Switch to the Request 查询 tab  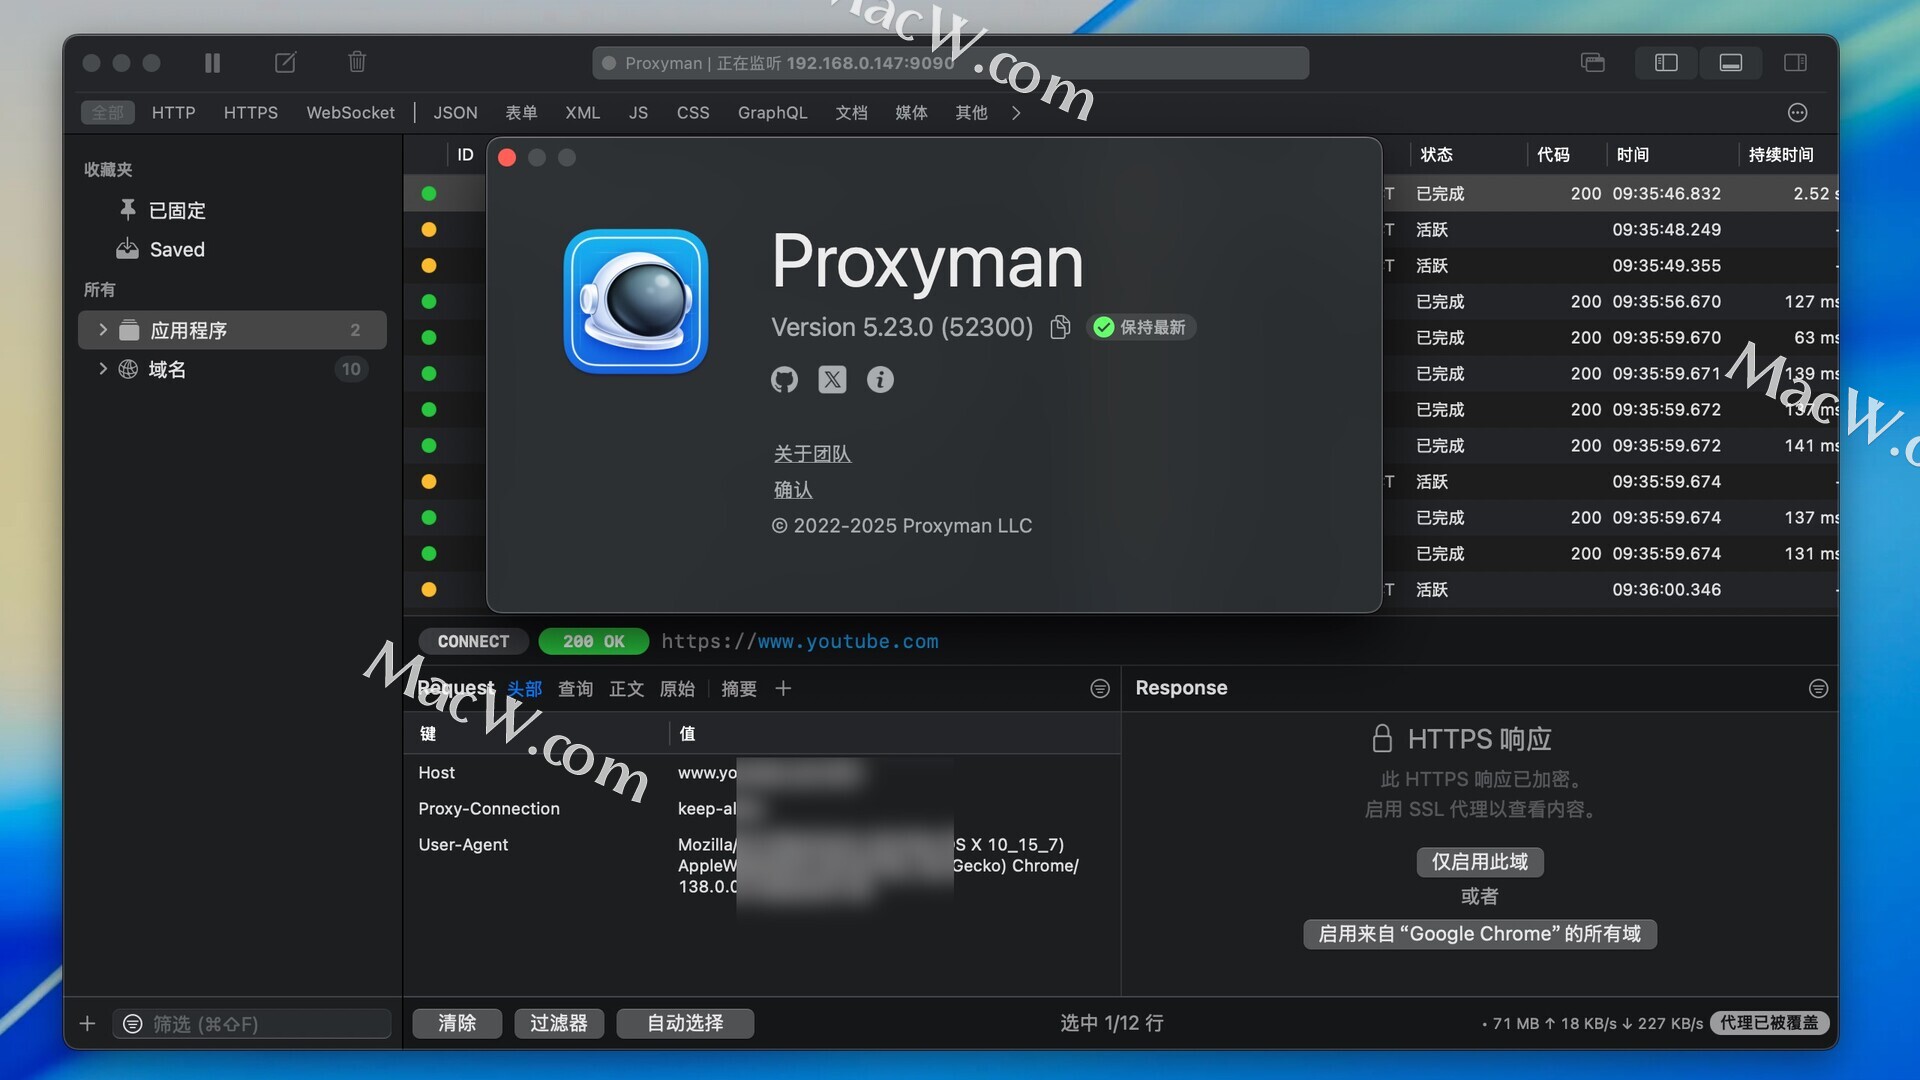click(575, 688)
